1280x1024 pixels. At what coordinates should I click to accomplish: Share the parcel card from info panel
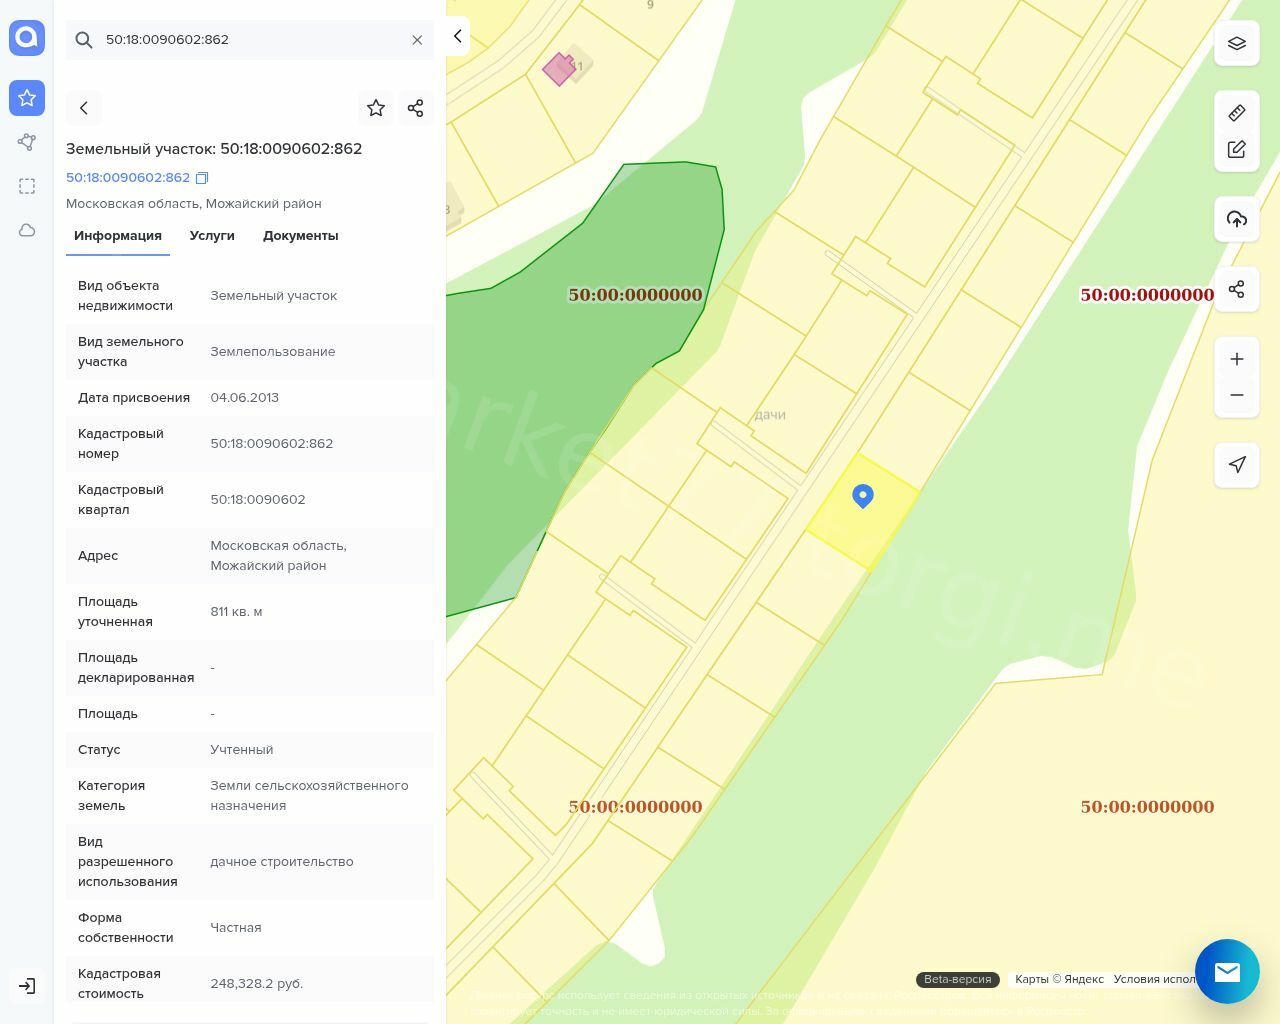tap(416, 108)
